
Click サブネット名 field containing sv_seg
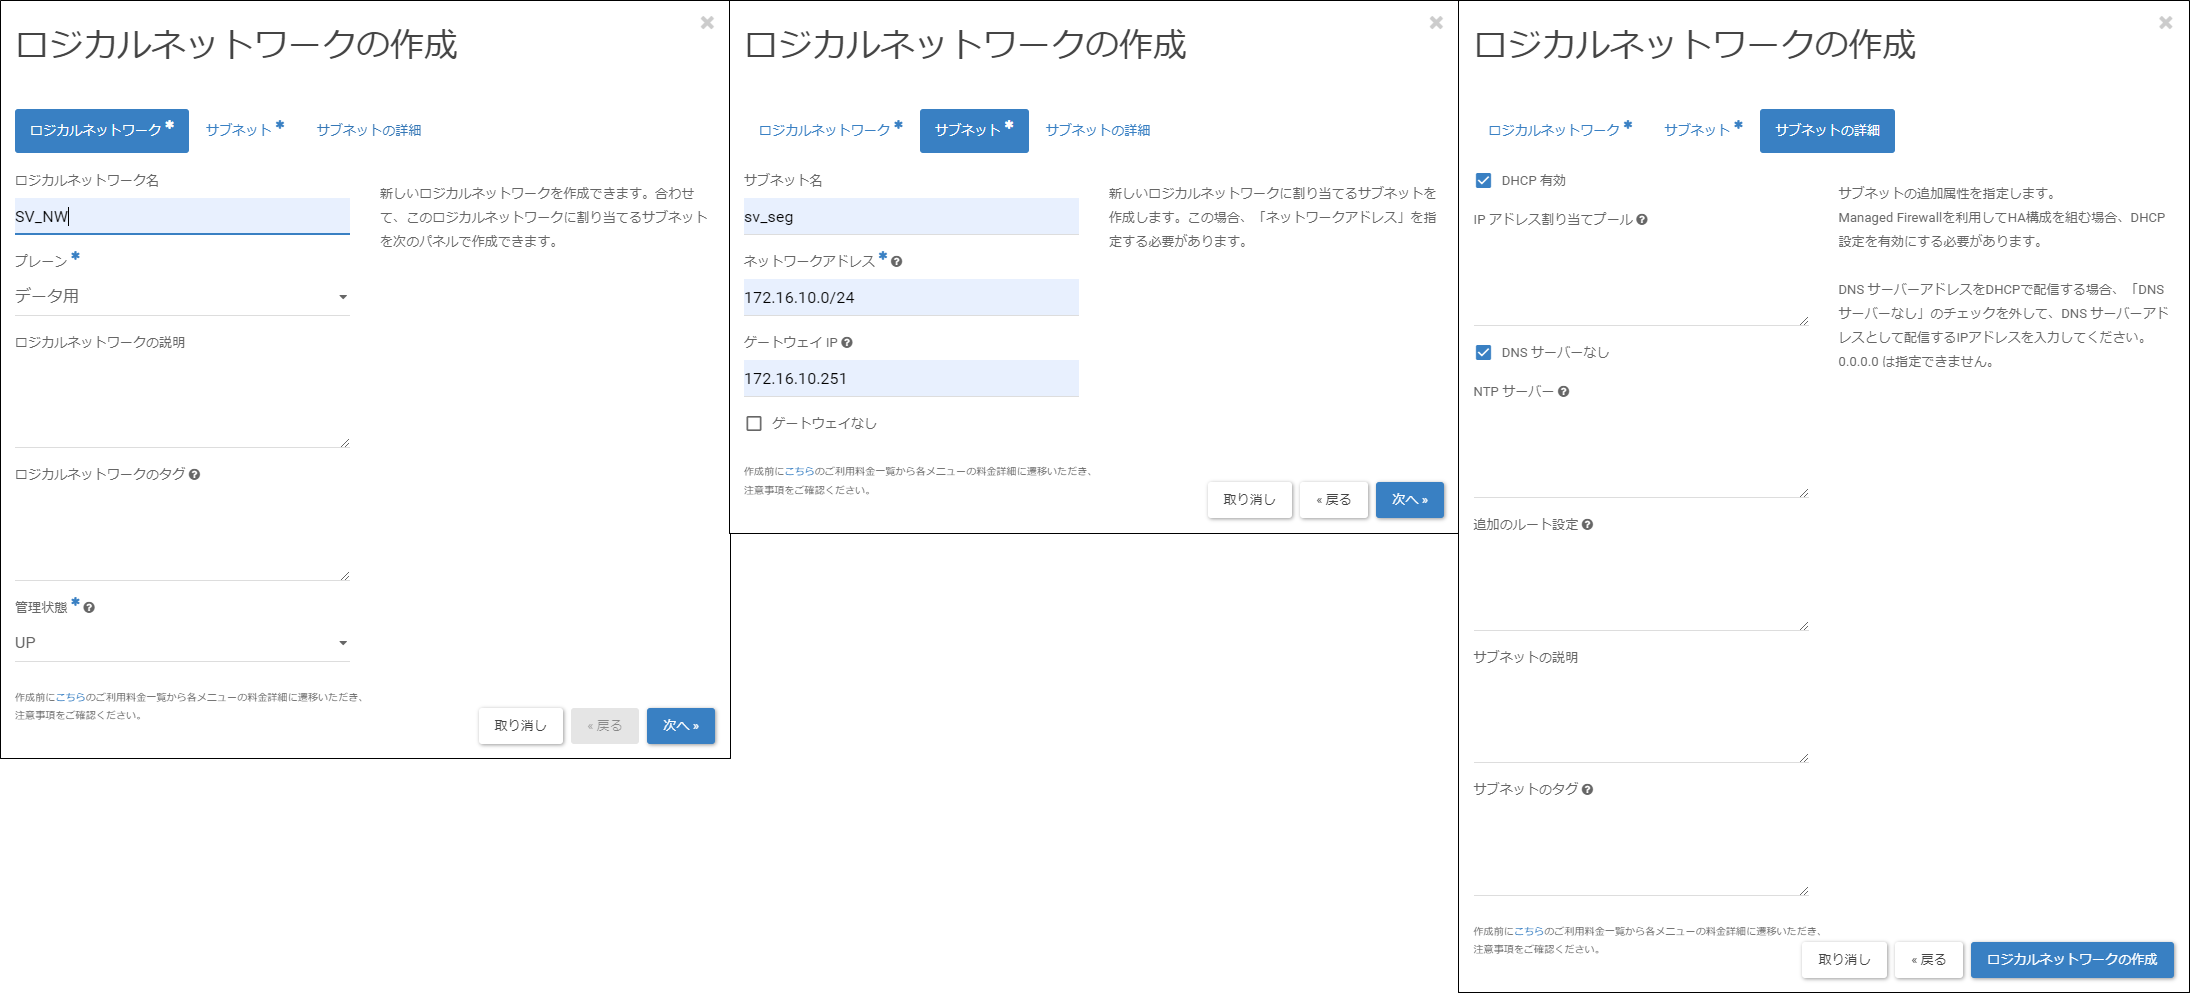click(911, 217)
